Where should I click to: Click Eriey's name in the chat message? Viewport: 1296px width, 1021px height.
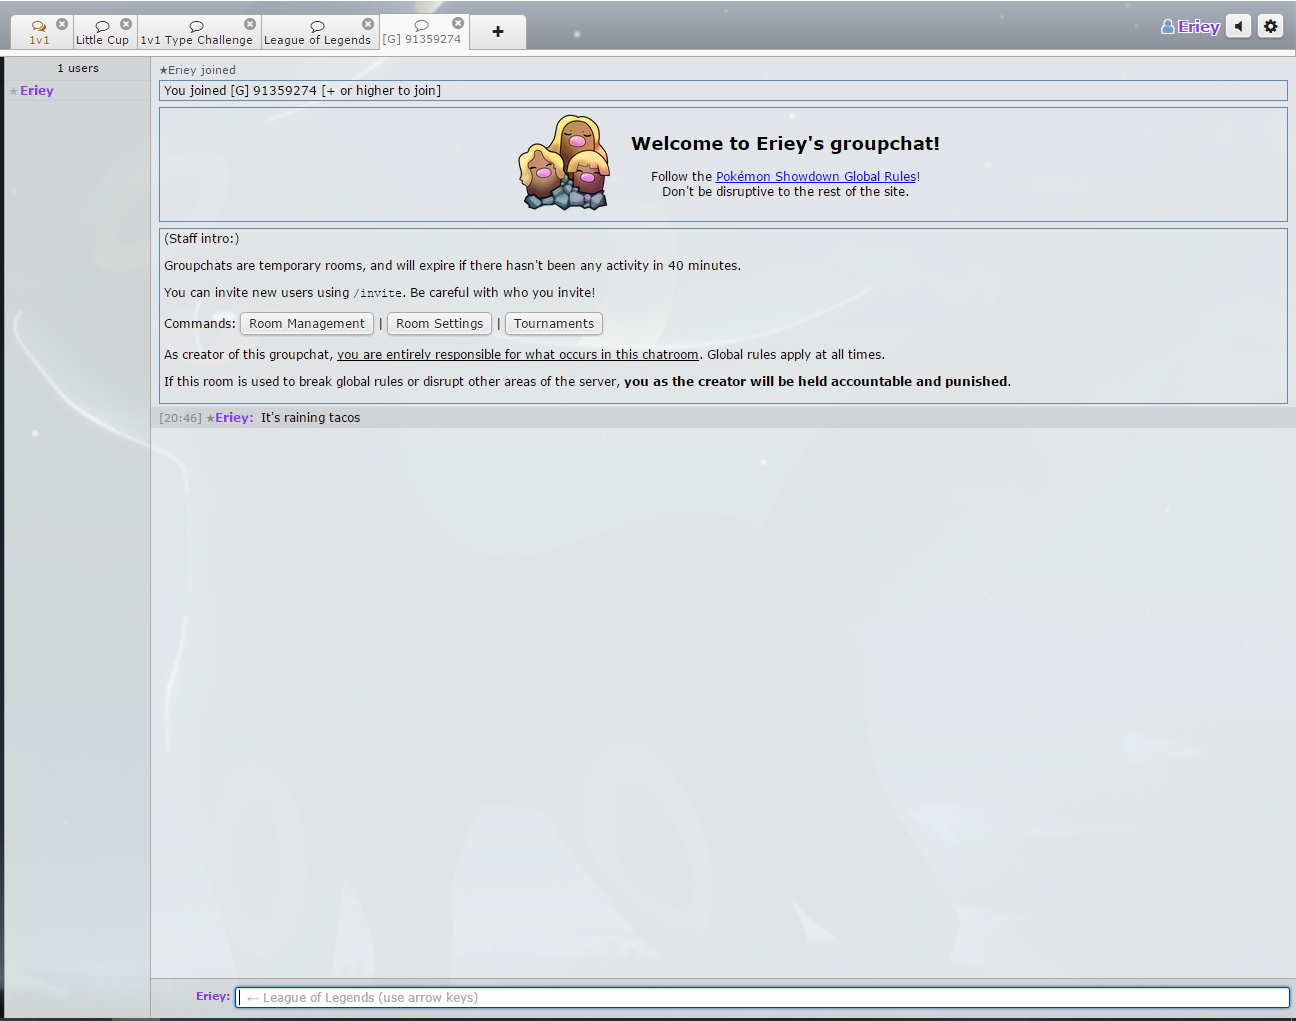coord(234,418)
